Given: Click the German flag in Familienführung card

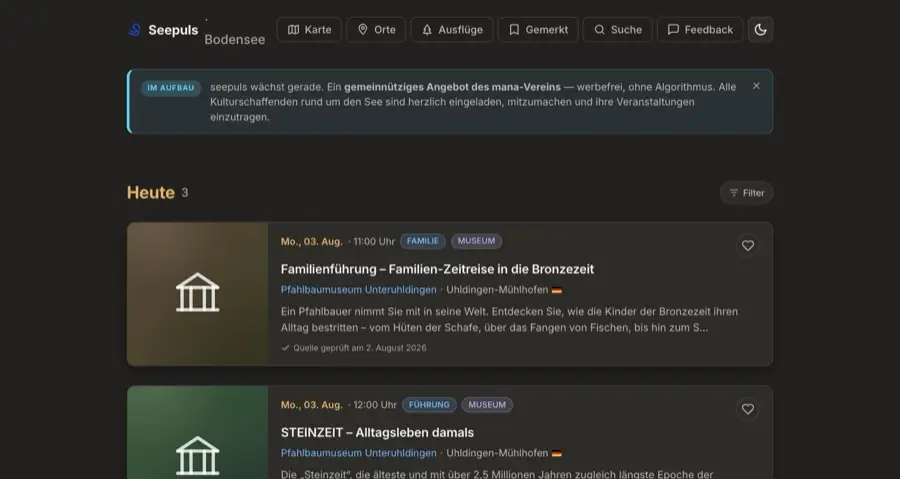Looking at the screenshot, I should [x=557, y=290].
